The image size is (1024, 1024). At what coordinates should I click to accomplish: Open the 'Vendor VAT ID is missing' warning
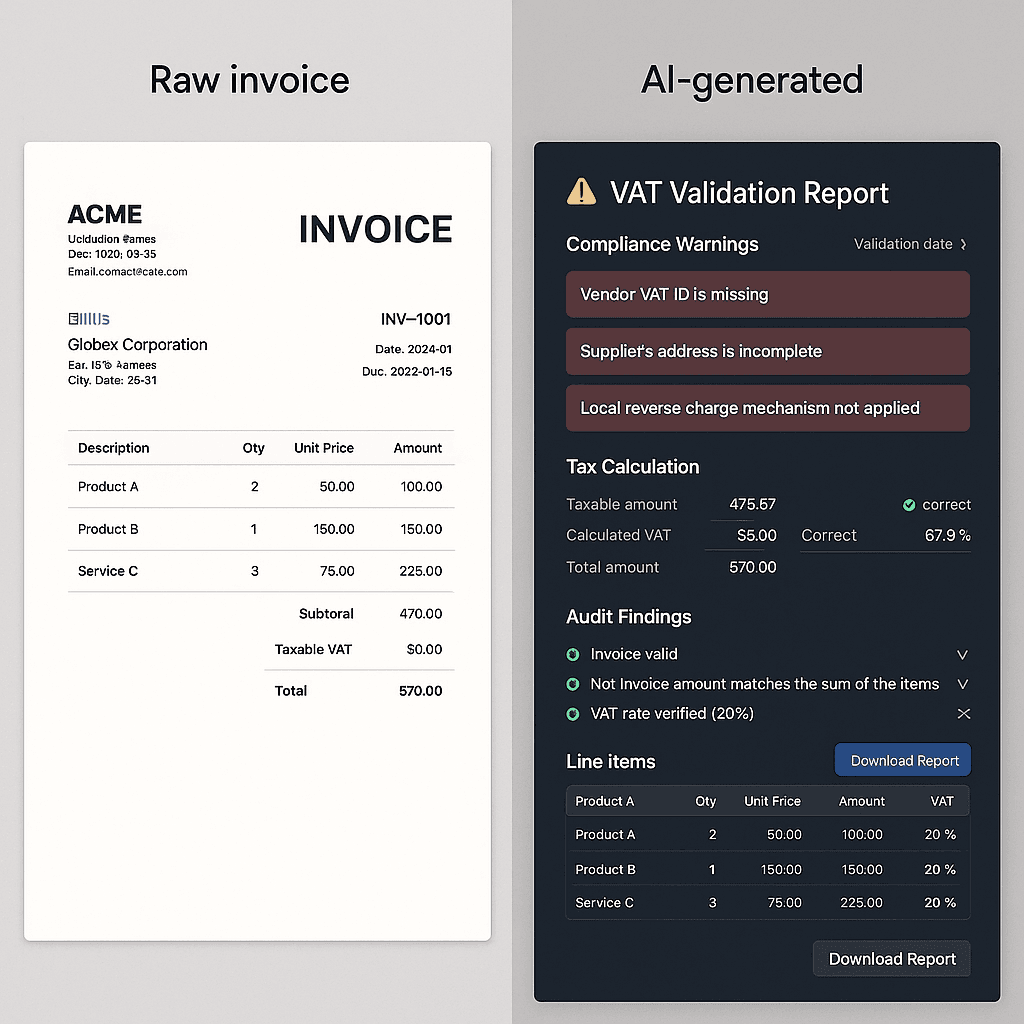[x=767, y=295]
